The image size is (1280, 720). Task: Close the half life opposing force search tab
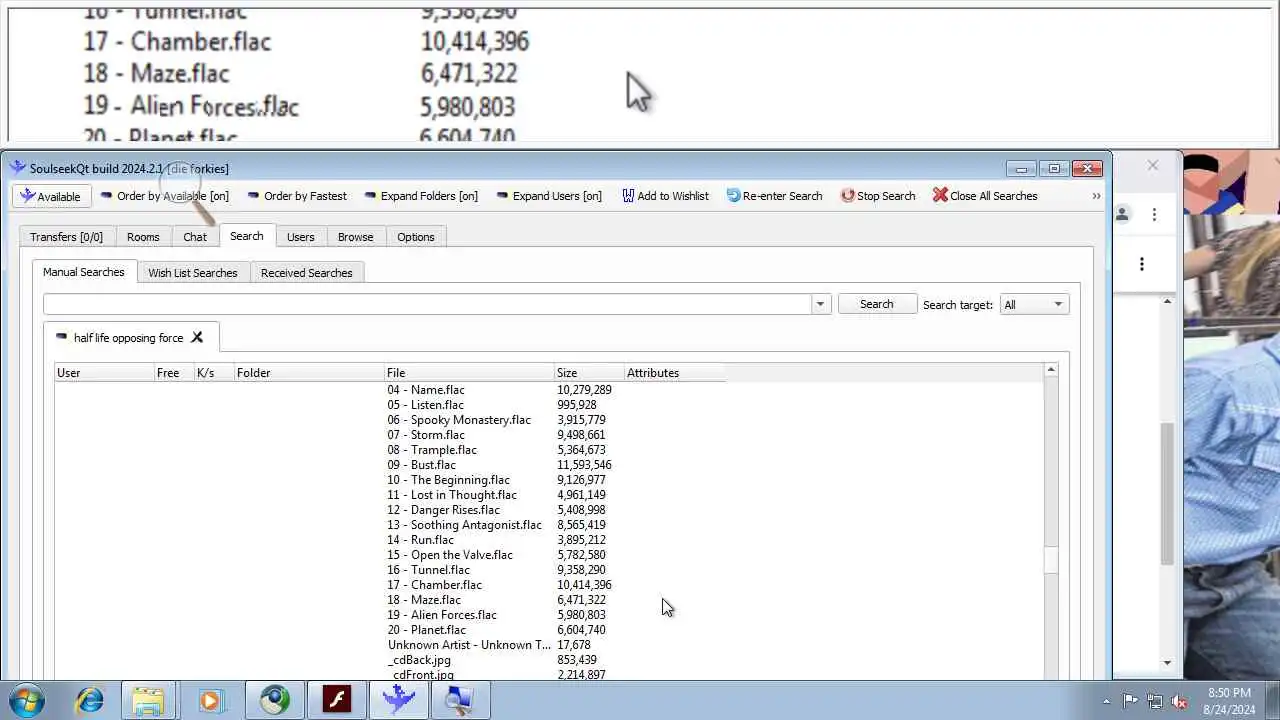click(x=197, y=337)
